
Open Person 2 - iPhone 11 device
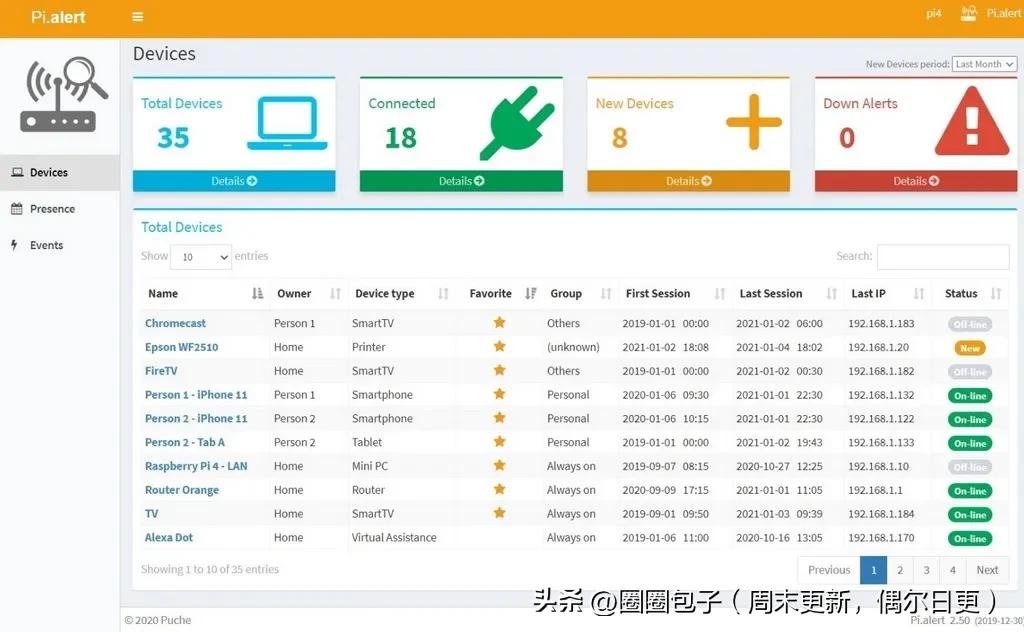tap(196, 419)
